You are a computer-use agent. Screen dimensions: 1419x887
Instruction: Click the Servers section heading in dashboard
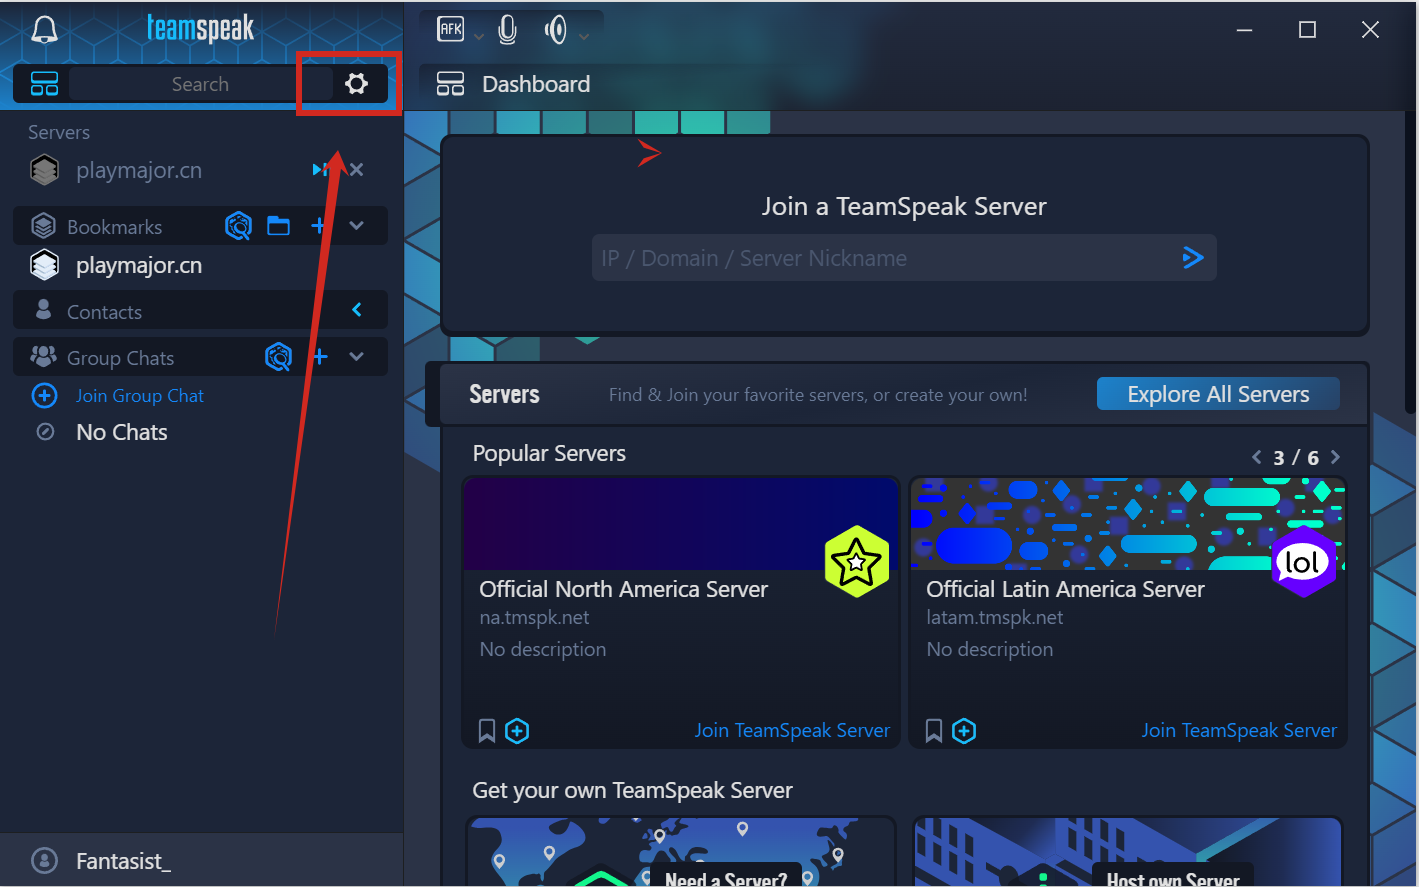pyautogui.click(x=504, y=394)
